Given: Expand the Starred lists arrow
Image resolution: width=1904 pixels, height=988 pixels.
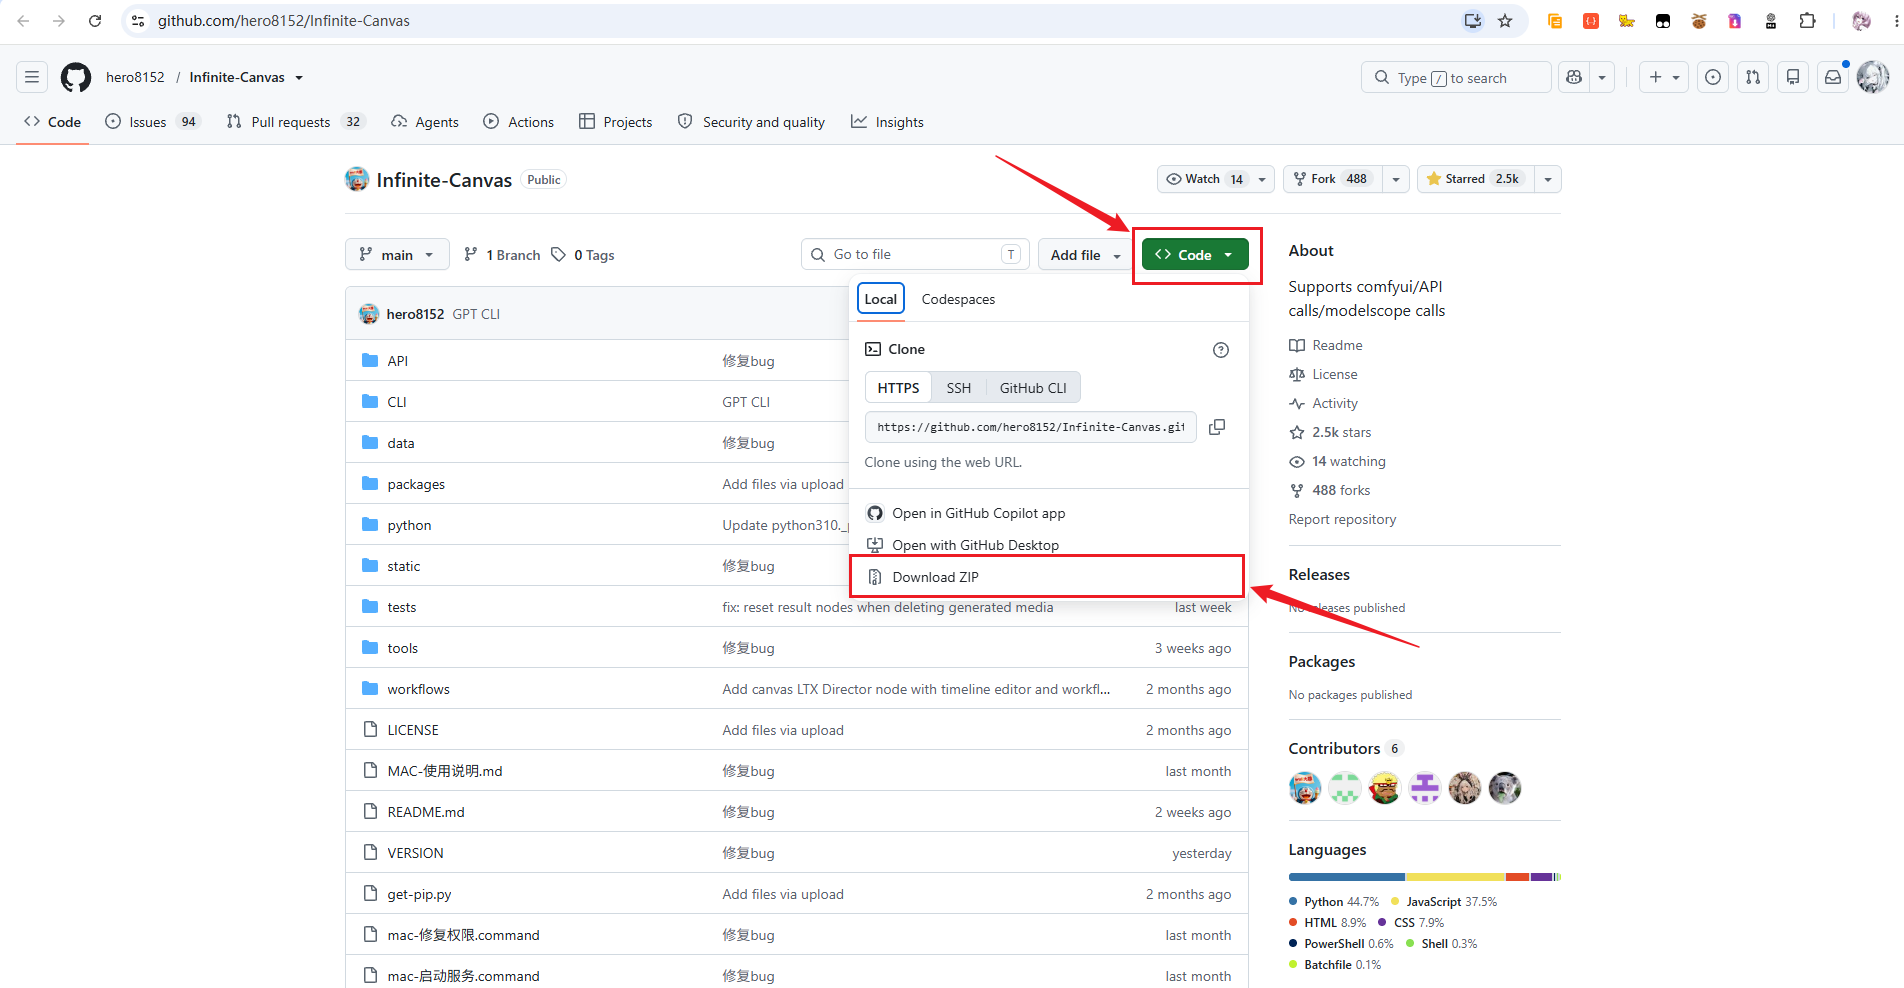Looking at the screenshot, I should point(1548,179).
